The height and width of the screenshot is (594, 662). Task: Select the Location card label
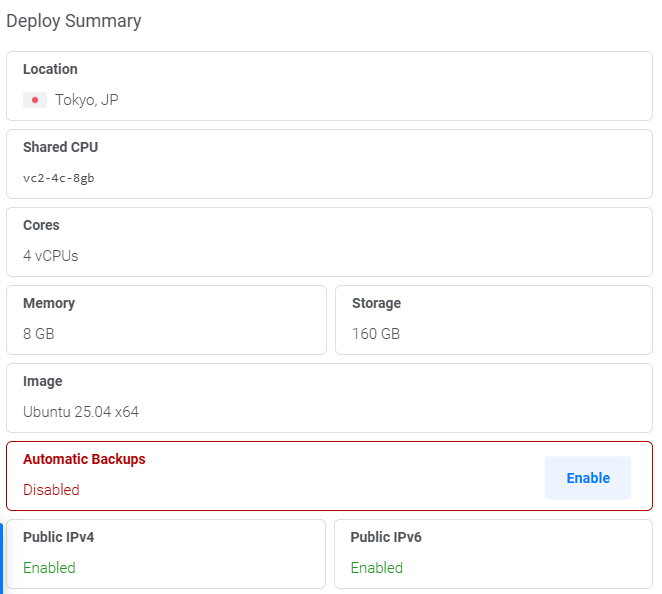50,69
